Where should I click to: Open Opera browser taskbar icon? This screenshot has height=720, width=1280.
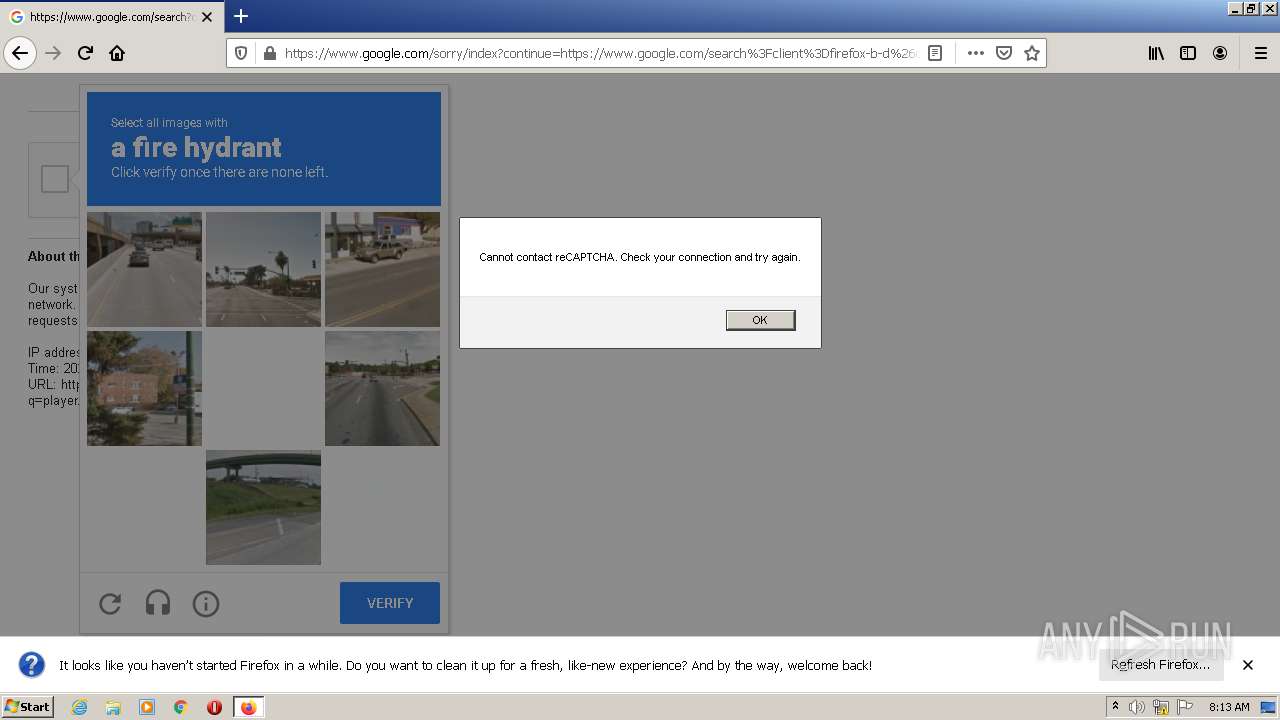214,707
